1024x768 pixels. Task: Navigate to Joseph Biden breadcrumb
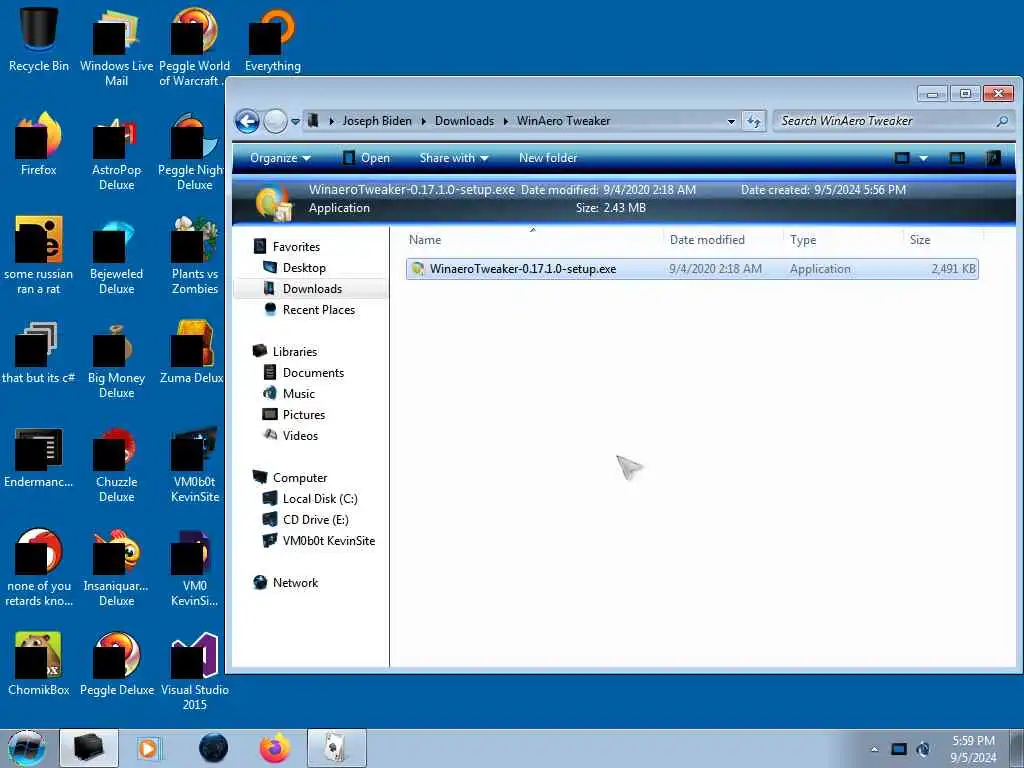[377, 121]
